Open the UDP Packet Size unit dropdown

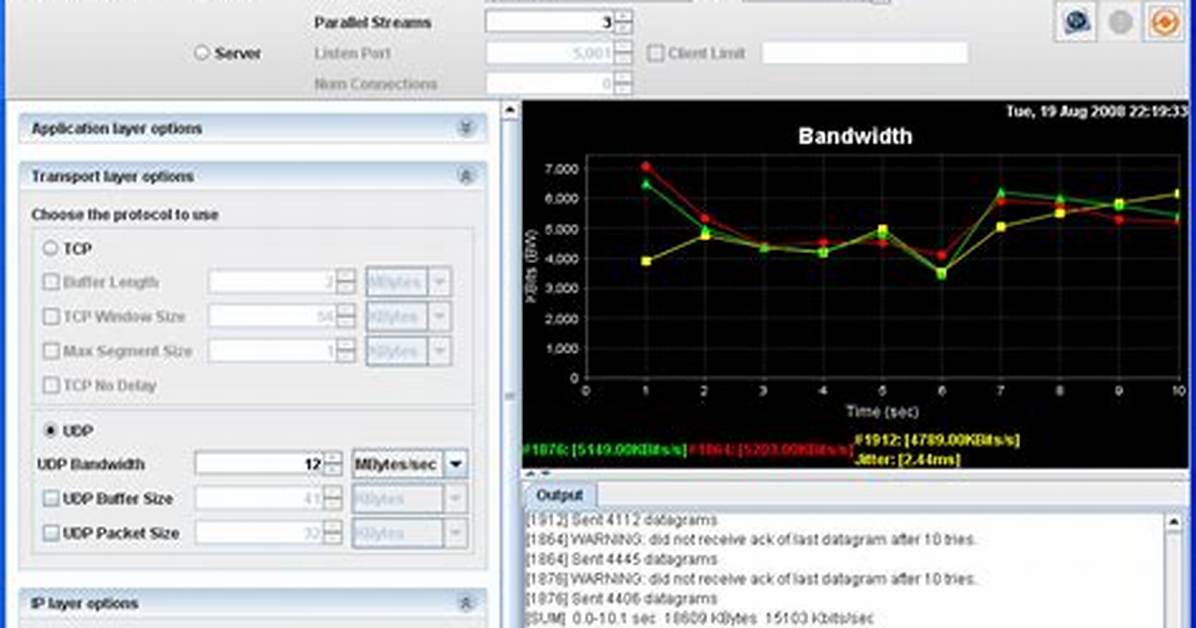(x=455, y=533)
